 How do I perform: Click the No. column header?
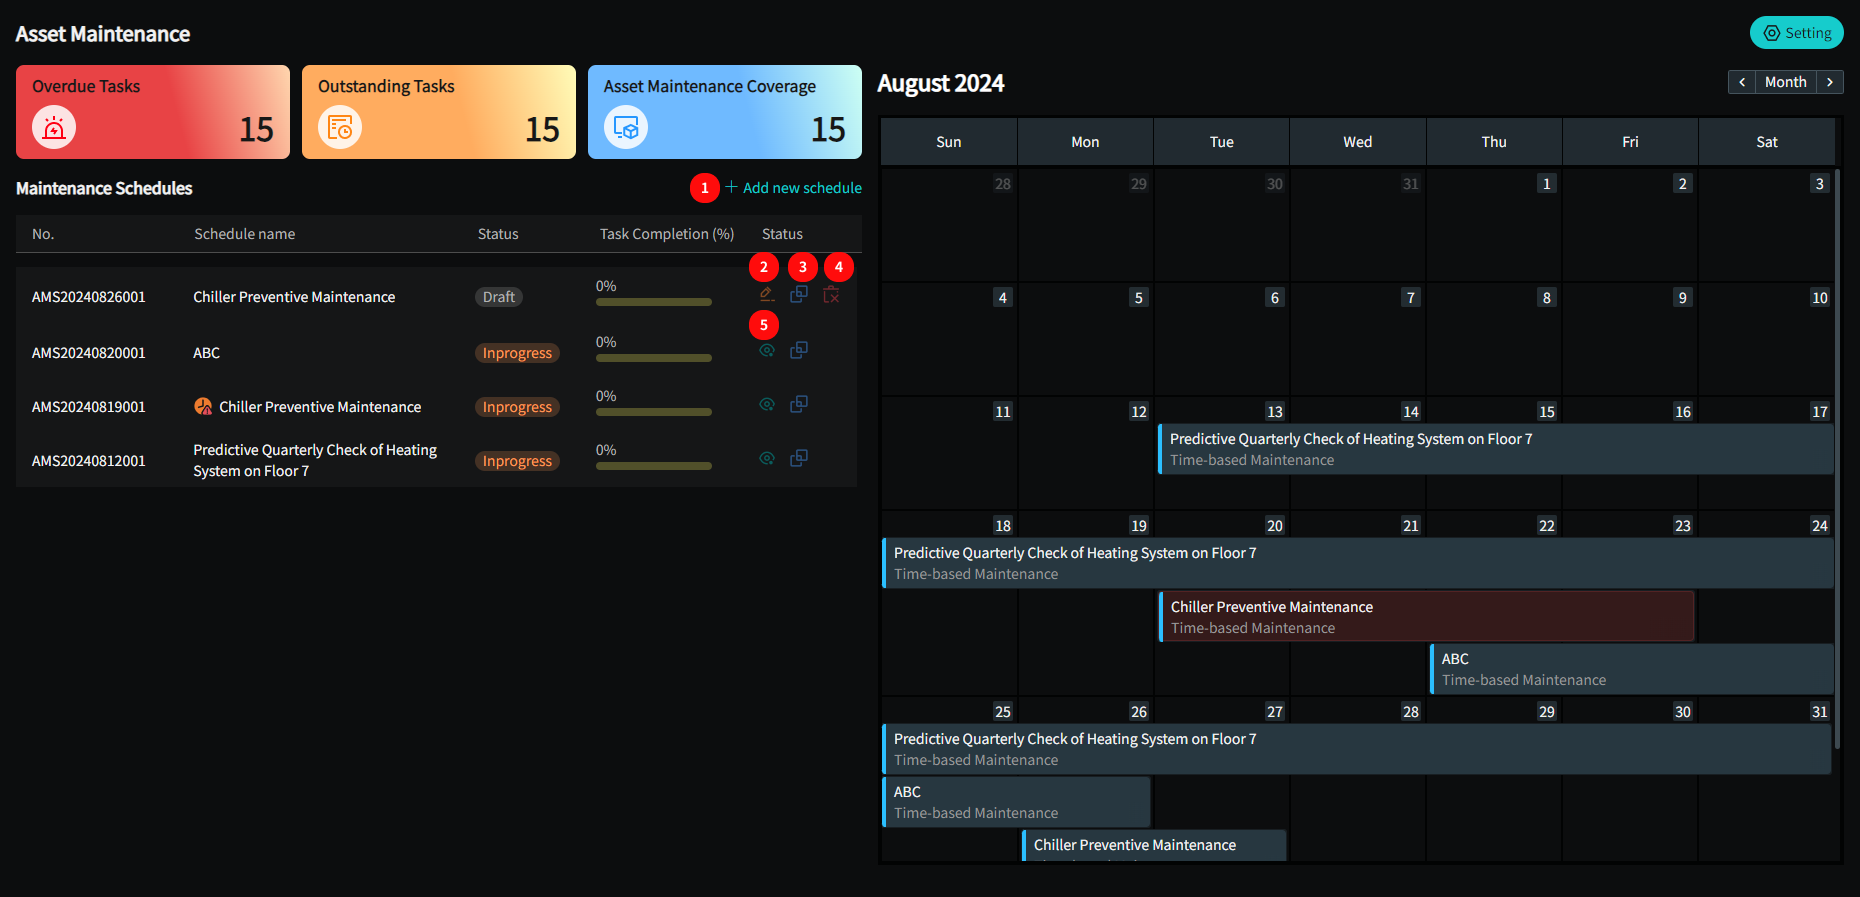point(43,234)
